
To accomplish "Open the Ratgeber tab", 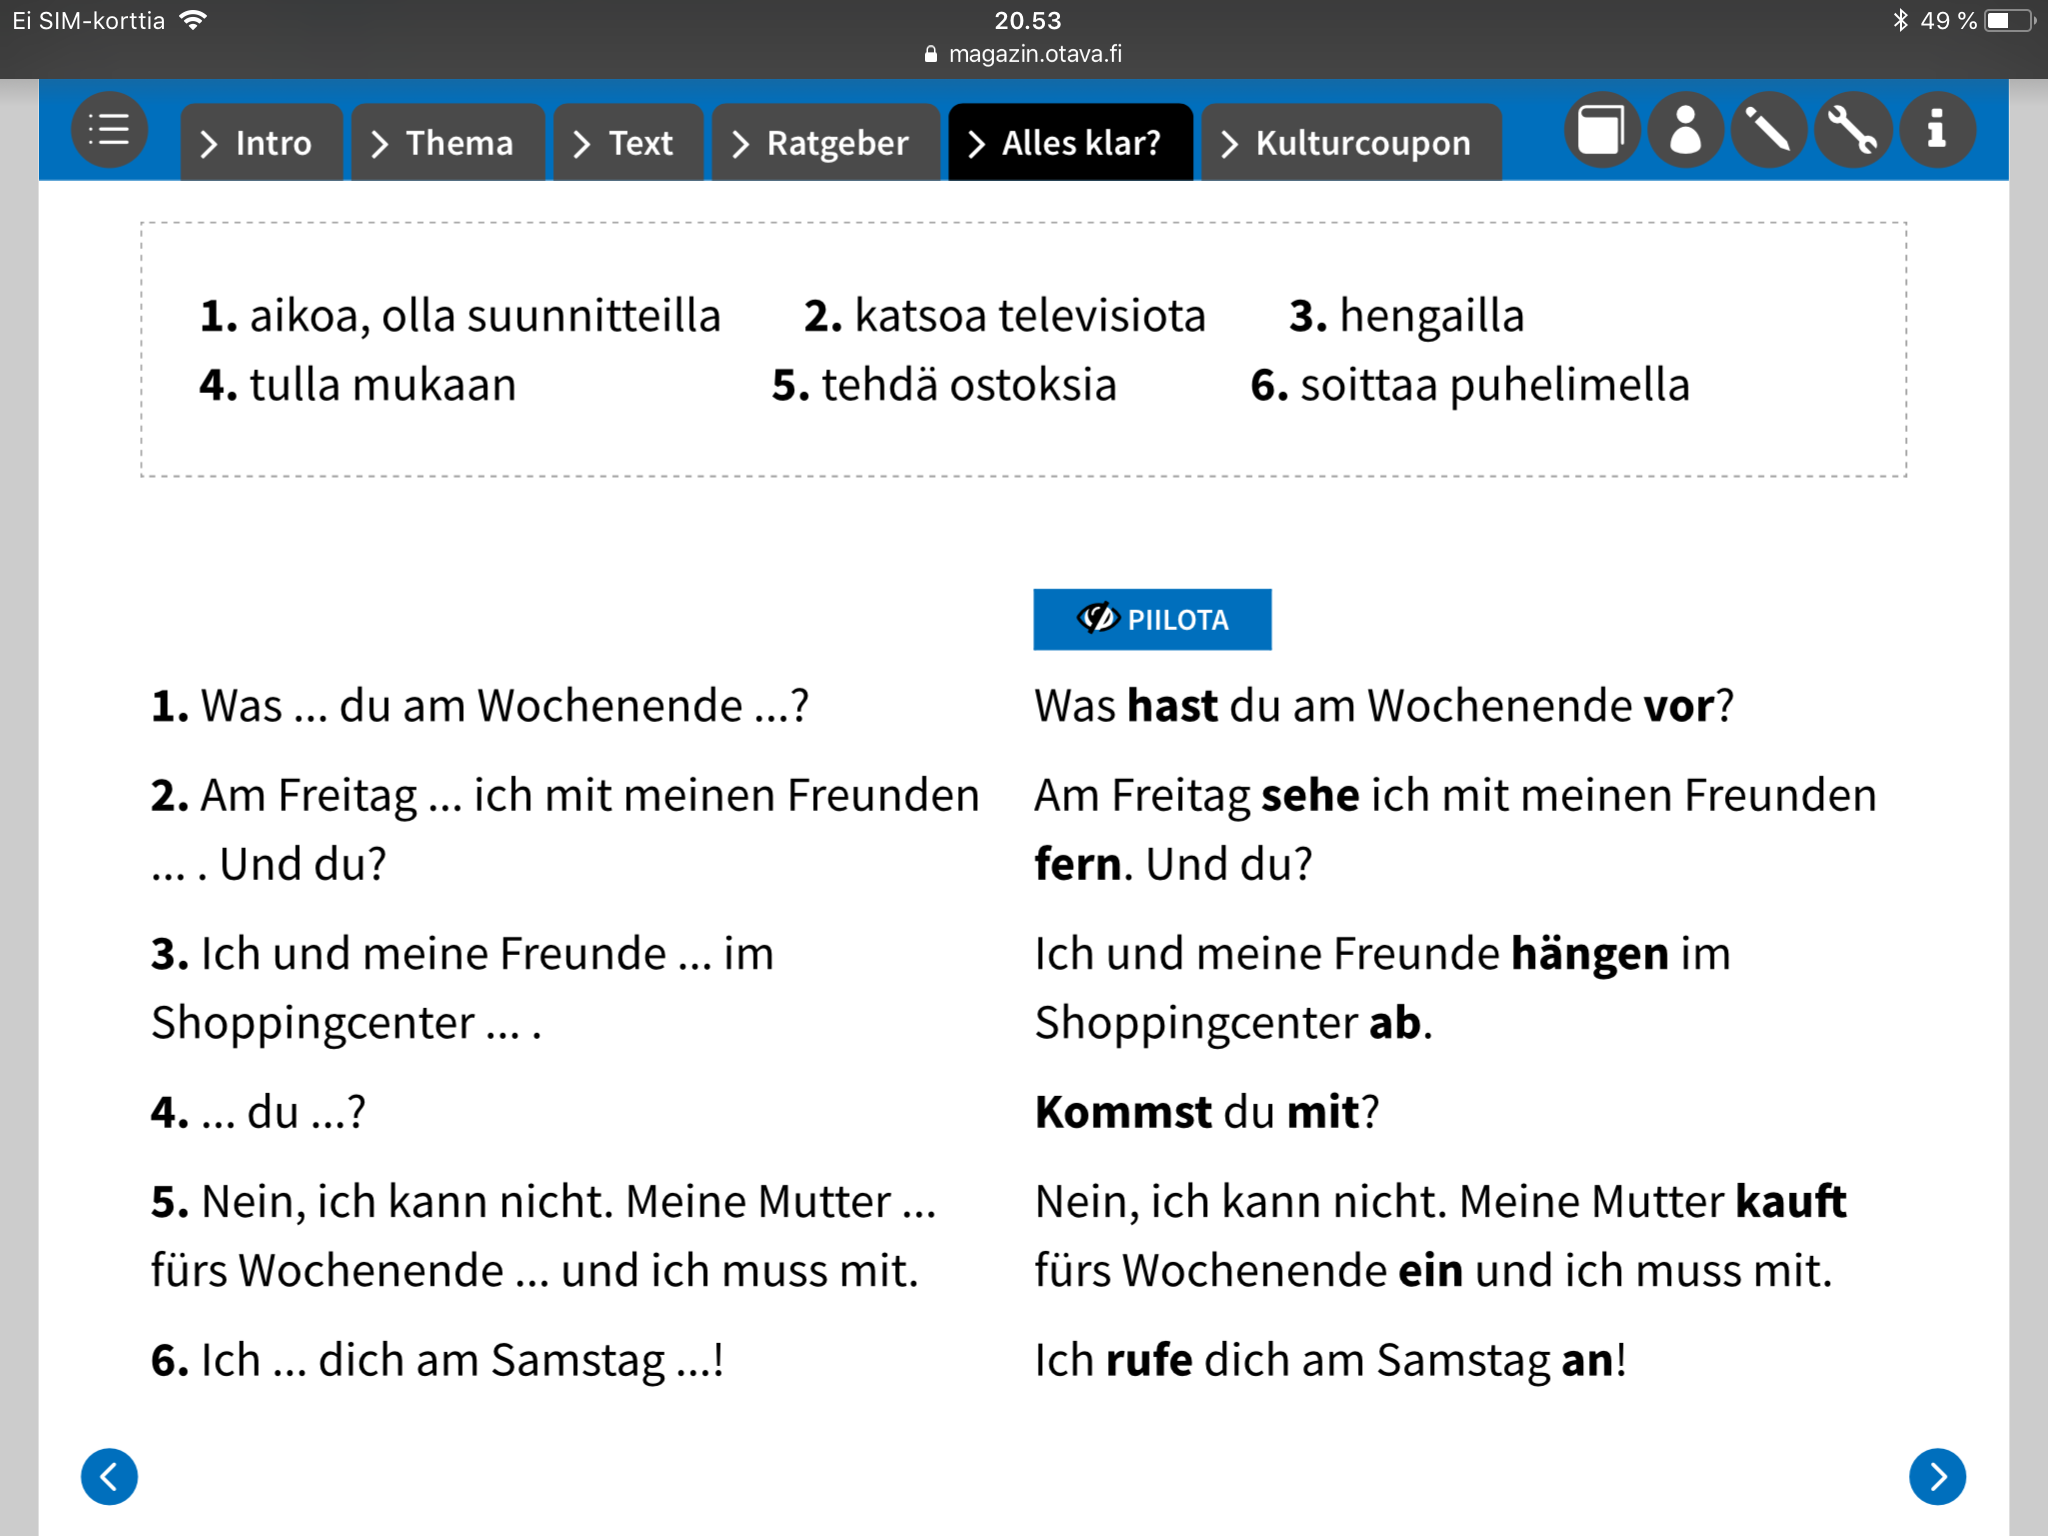I will [825, 143].
